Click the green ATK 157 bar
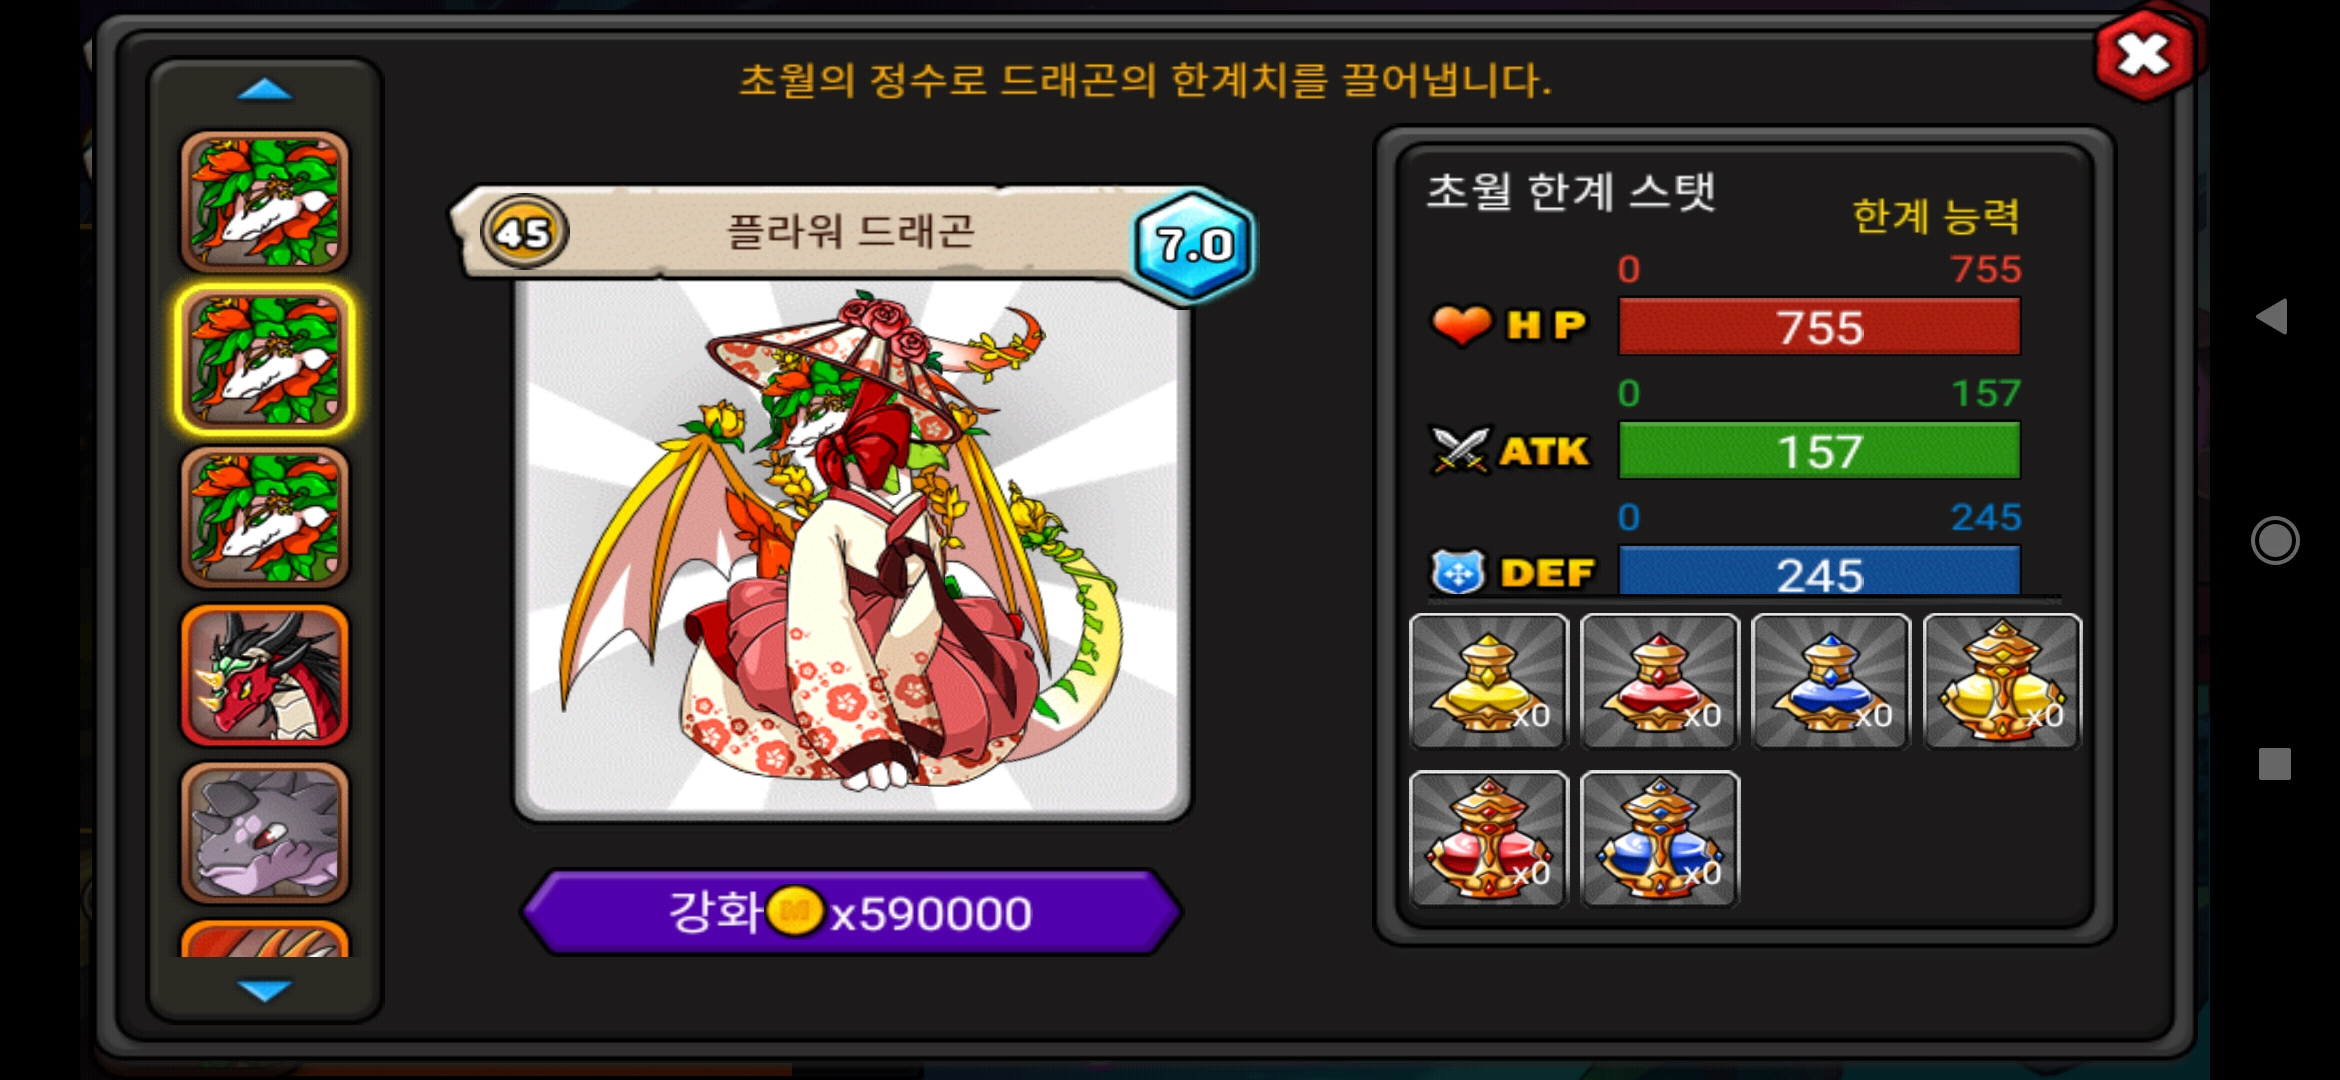The height and width of the screenshot is (1080, 2340). coord(1819,451)
